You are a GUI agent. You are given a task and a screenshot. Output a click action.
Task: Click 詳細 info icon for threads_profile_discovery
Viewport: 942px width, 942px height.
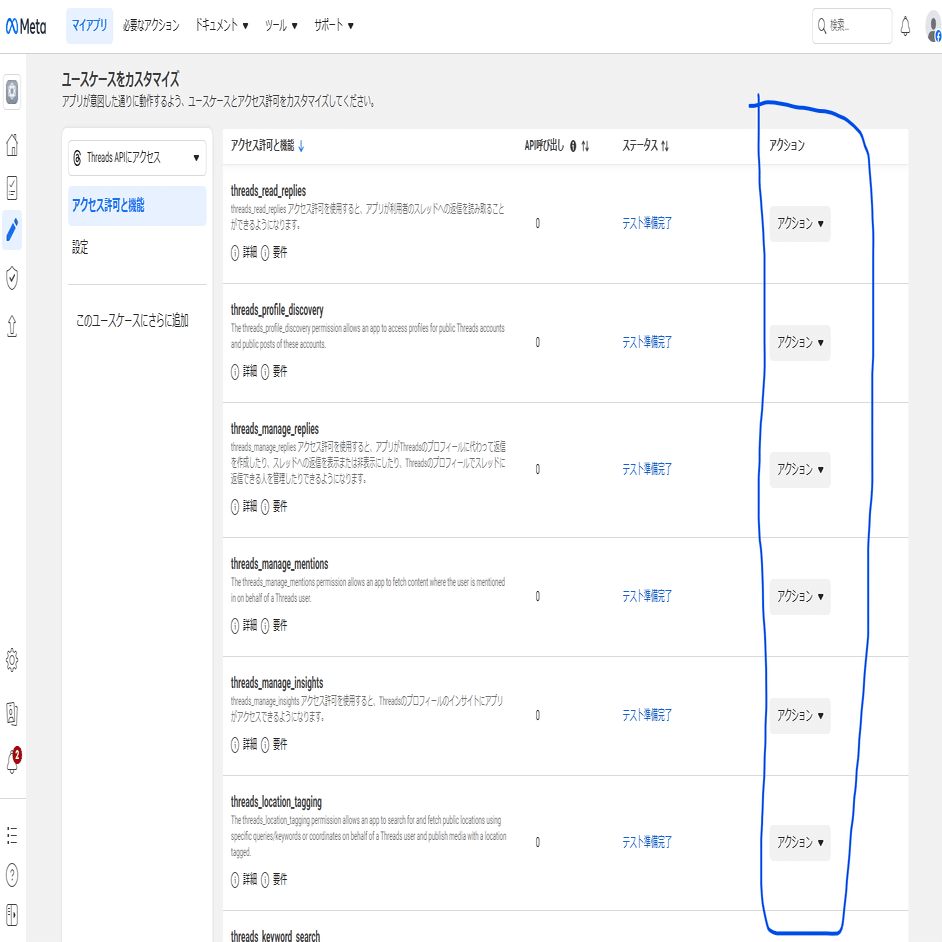click(x=235, y=372)
